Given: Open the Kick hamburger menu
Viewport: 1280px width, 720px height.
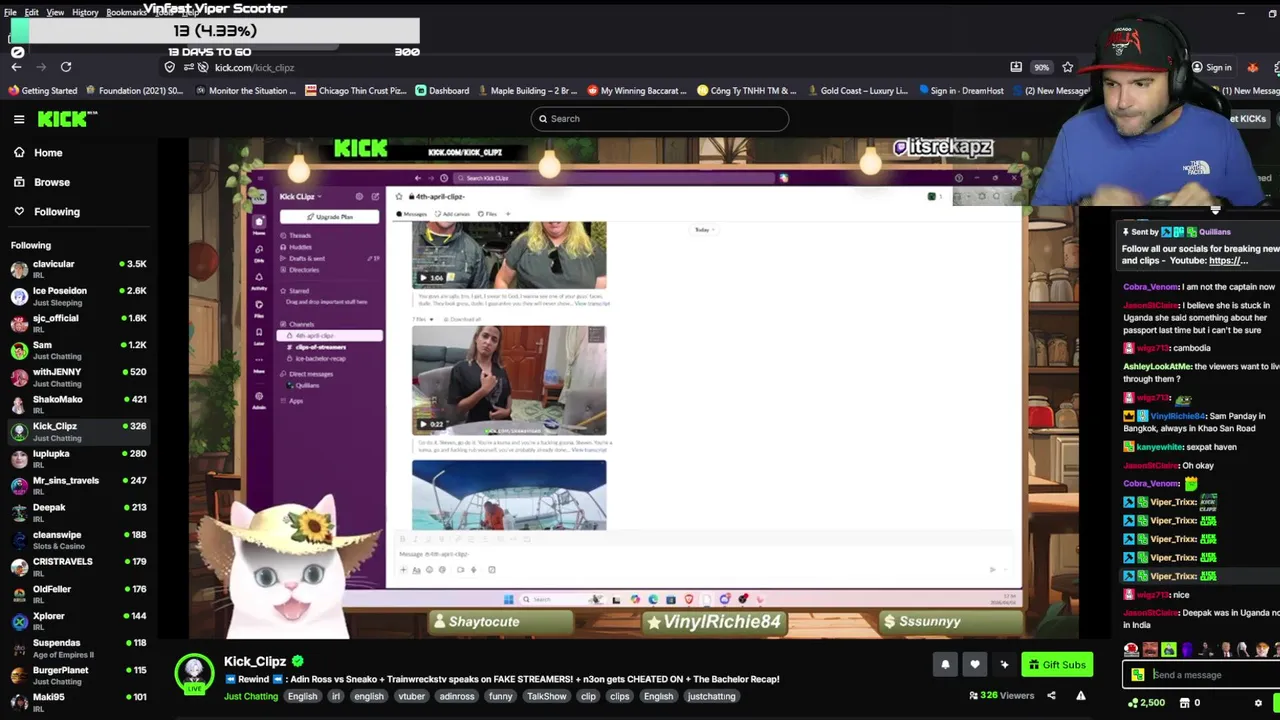Looking at the screenshot, I should 19,119.
